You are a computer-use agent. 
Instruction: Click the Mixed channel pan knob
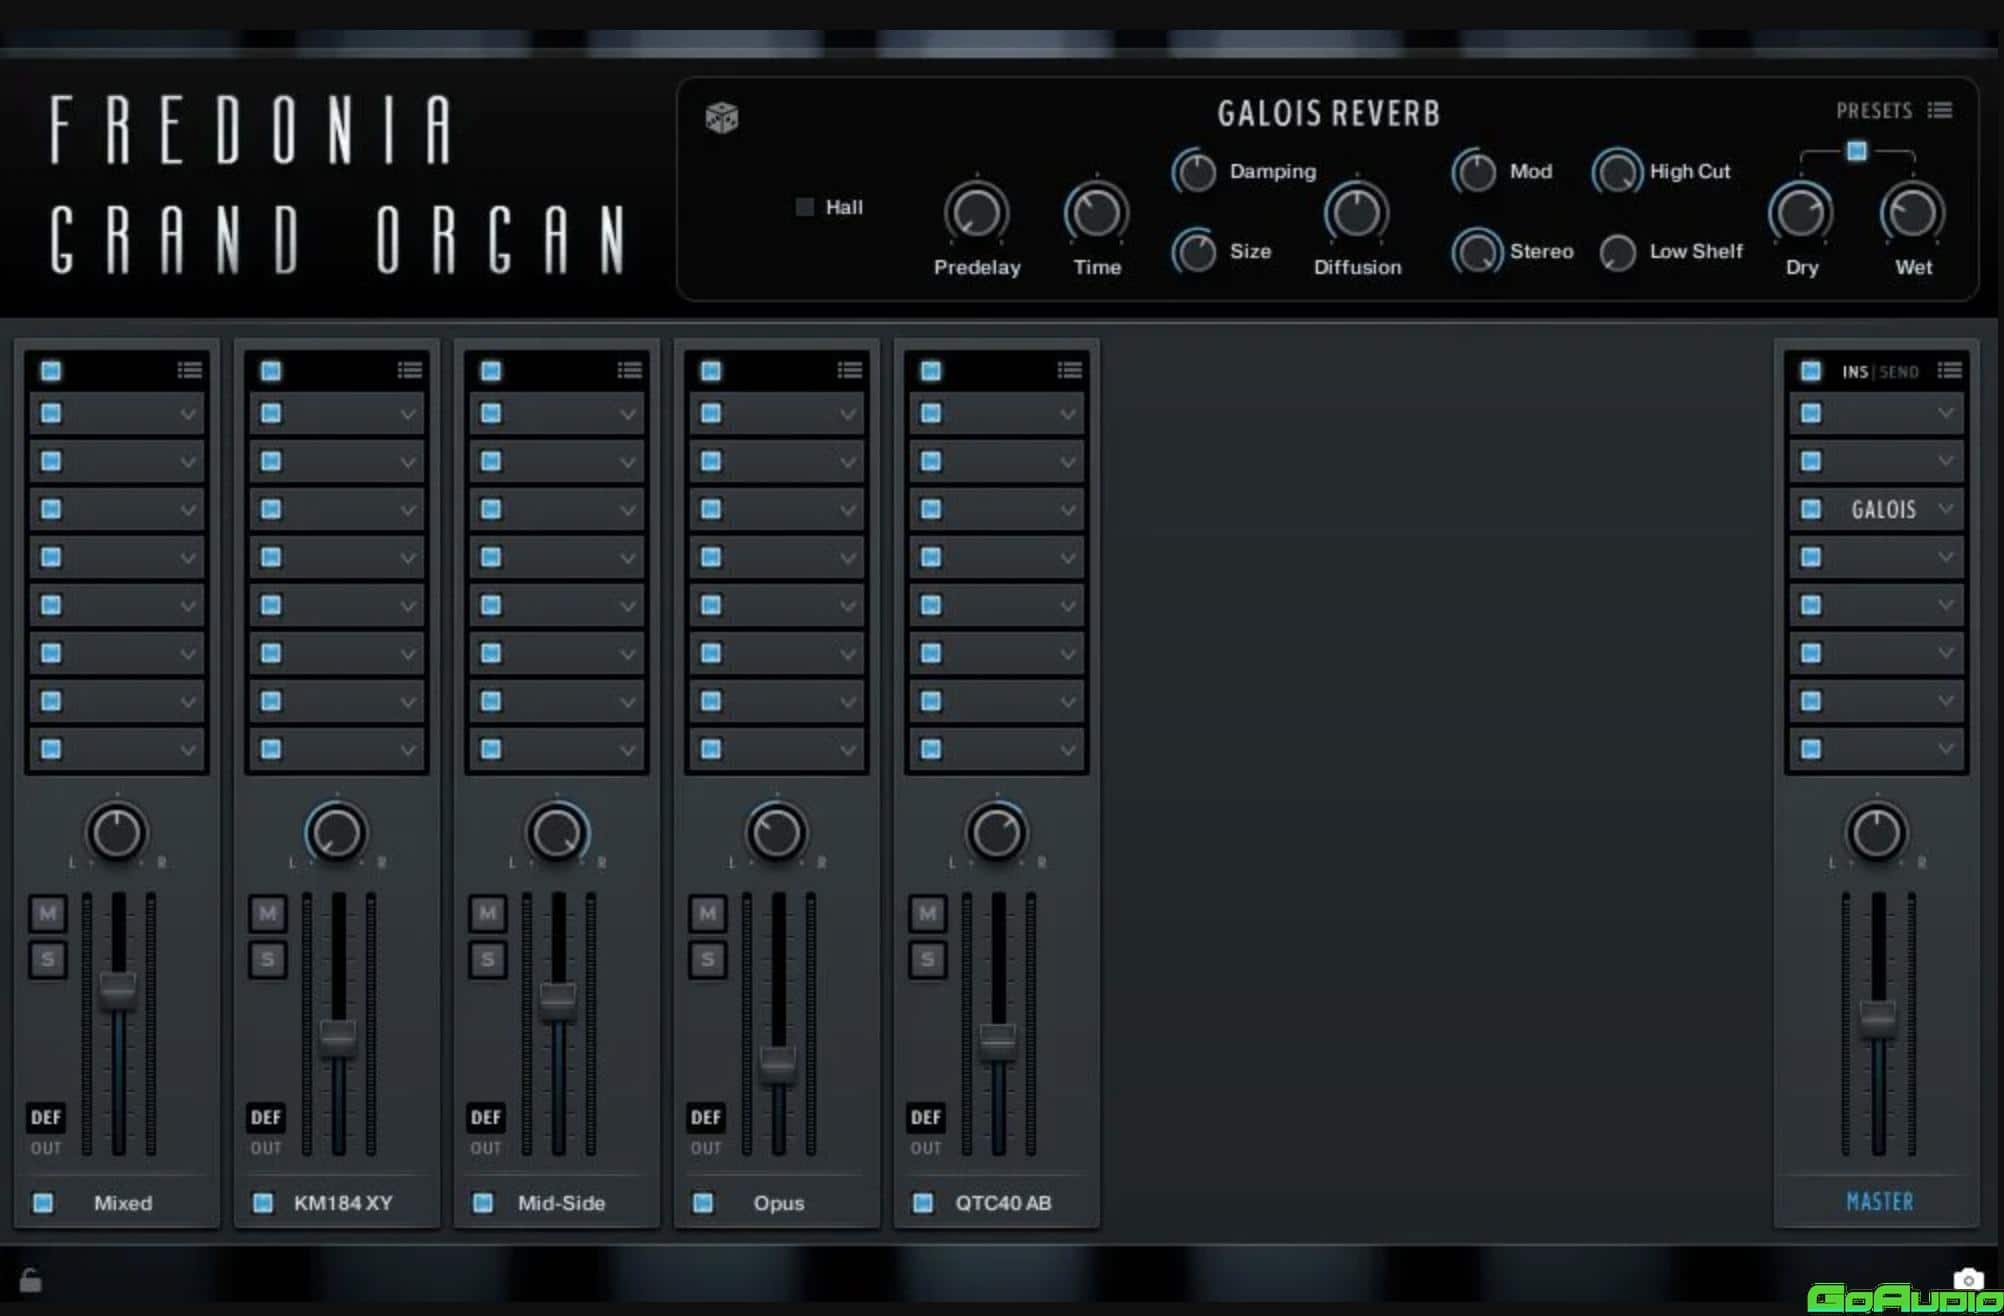click(117, 833)
